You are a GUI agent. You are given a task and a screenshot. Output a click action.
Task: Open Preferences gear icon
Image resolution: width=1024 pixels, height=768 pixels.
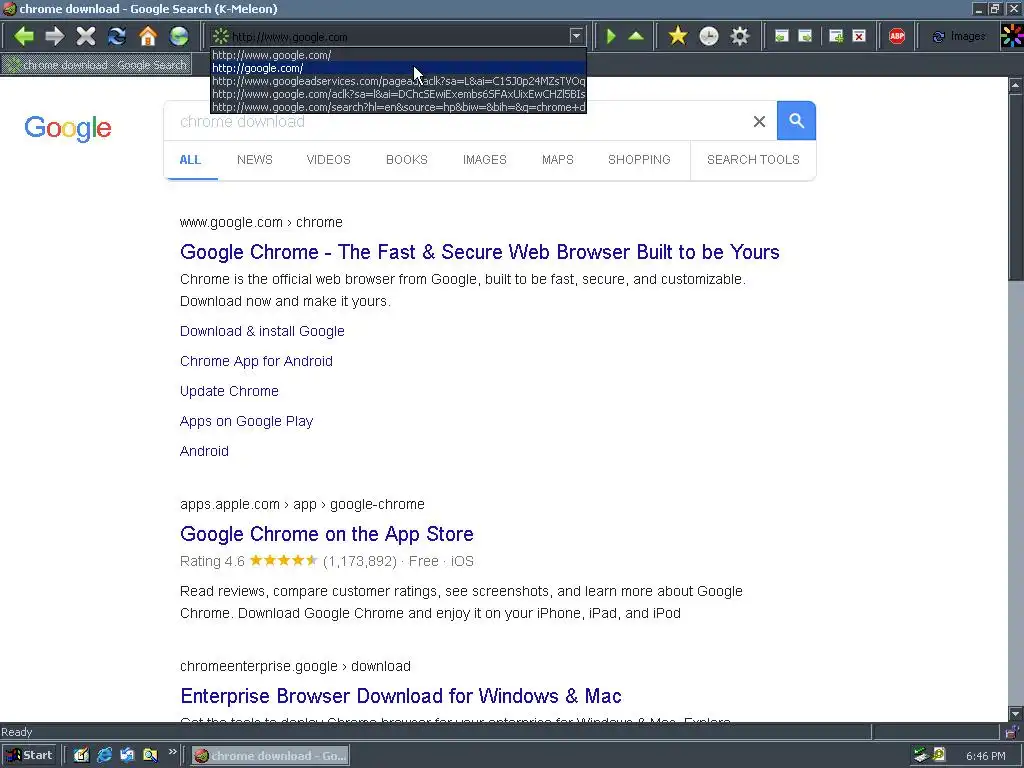[x=739, y=36]
